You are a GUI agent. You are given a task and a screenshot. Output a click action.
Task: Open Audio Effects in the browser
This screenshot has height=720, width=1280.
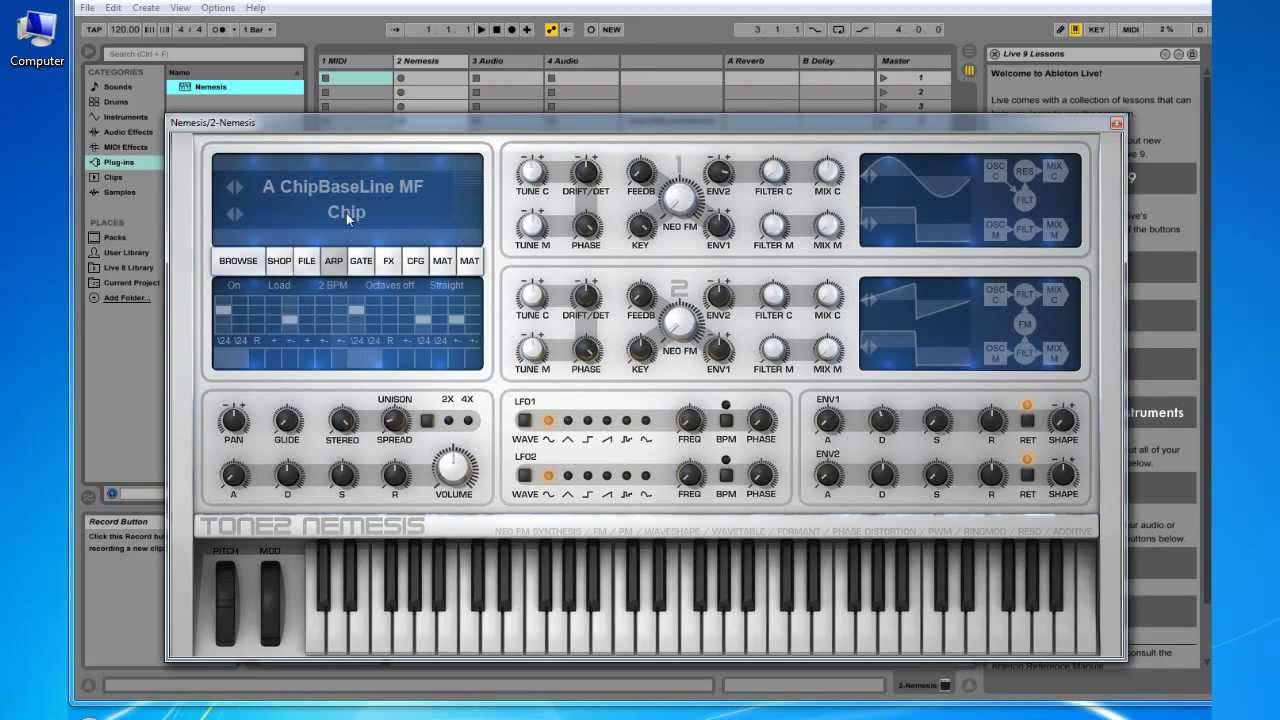(128, 132)
